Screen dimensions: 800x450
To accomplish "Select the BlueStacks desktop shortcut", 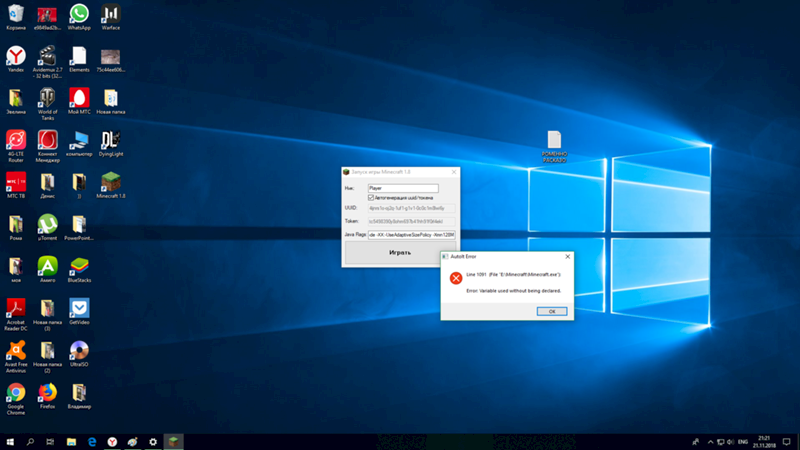I will 79,269.
